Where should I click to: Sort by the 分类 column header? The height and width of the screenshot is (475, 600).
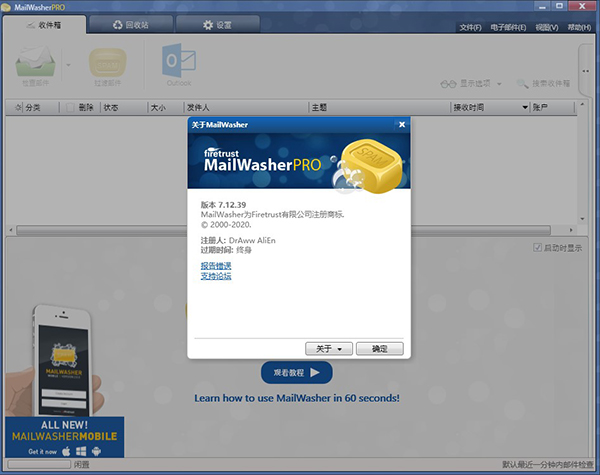pos(33,108)
